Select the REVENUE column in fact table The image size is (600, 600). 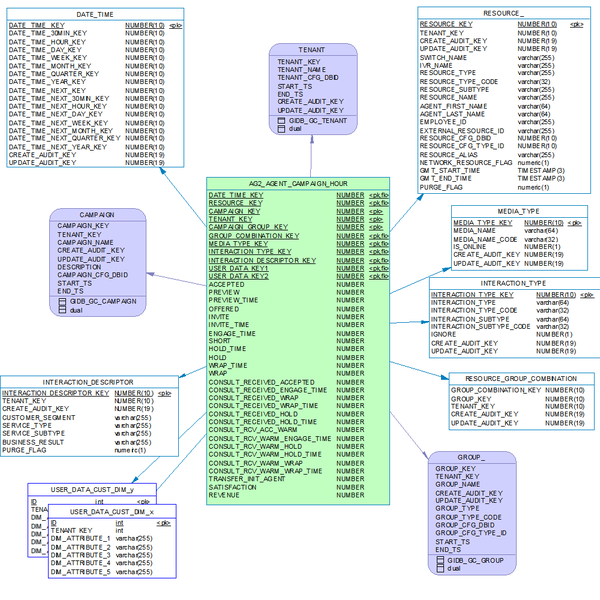point(225,495)
